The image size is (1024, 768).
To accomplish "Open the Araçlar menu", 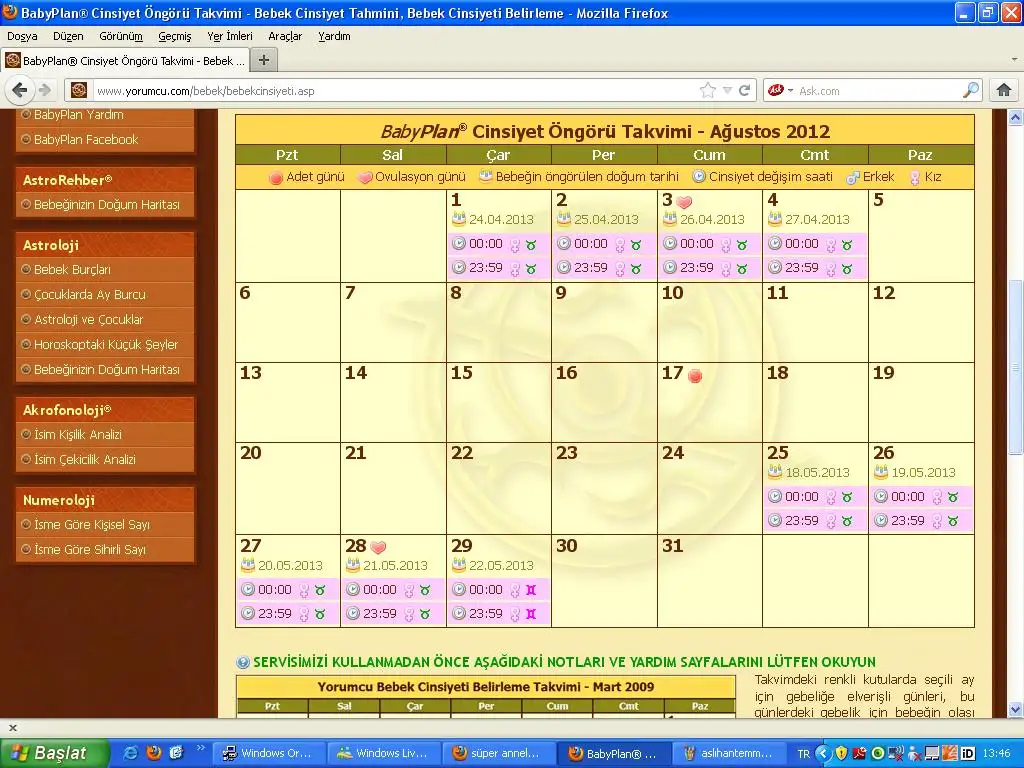I will tap(285, 36).
